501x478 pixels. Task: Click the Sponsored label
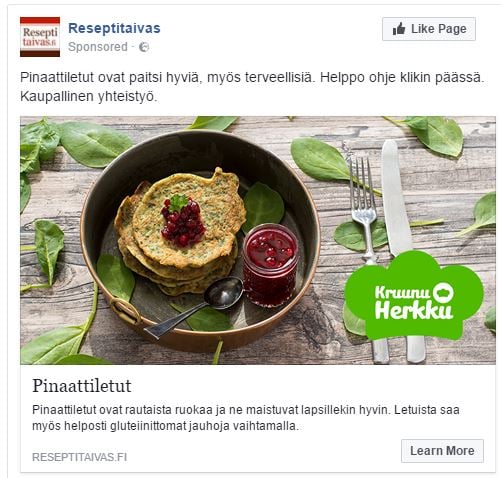[x=98, y=47]
